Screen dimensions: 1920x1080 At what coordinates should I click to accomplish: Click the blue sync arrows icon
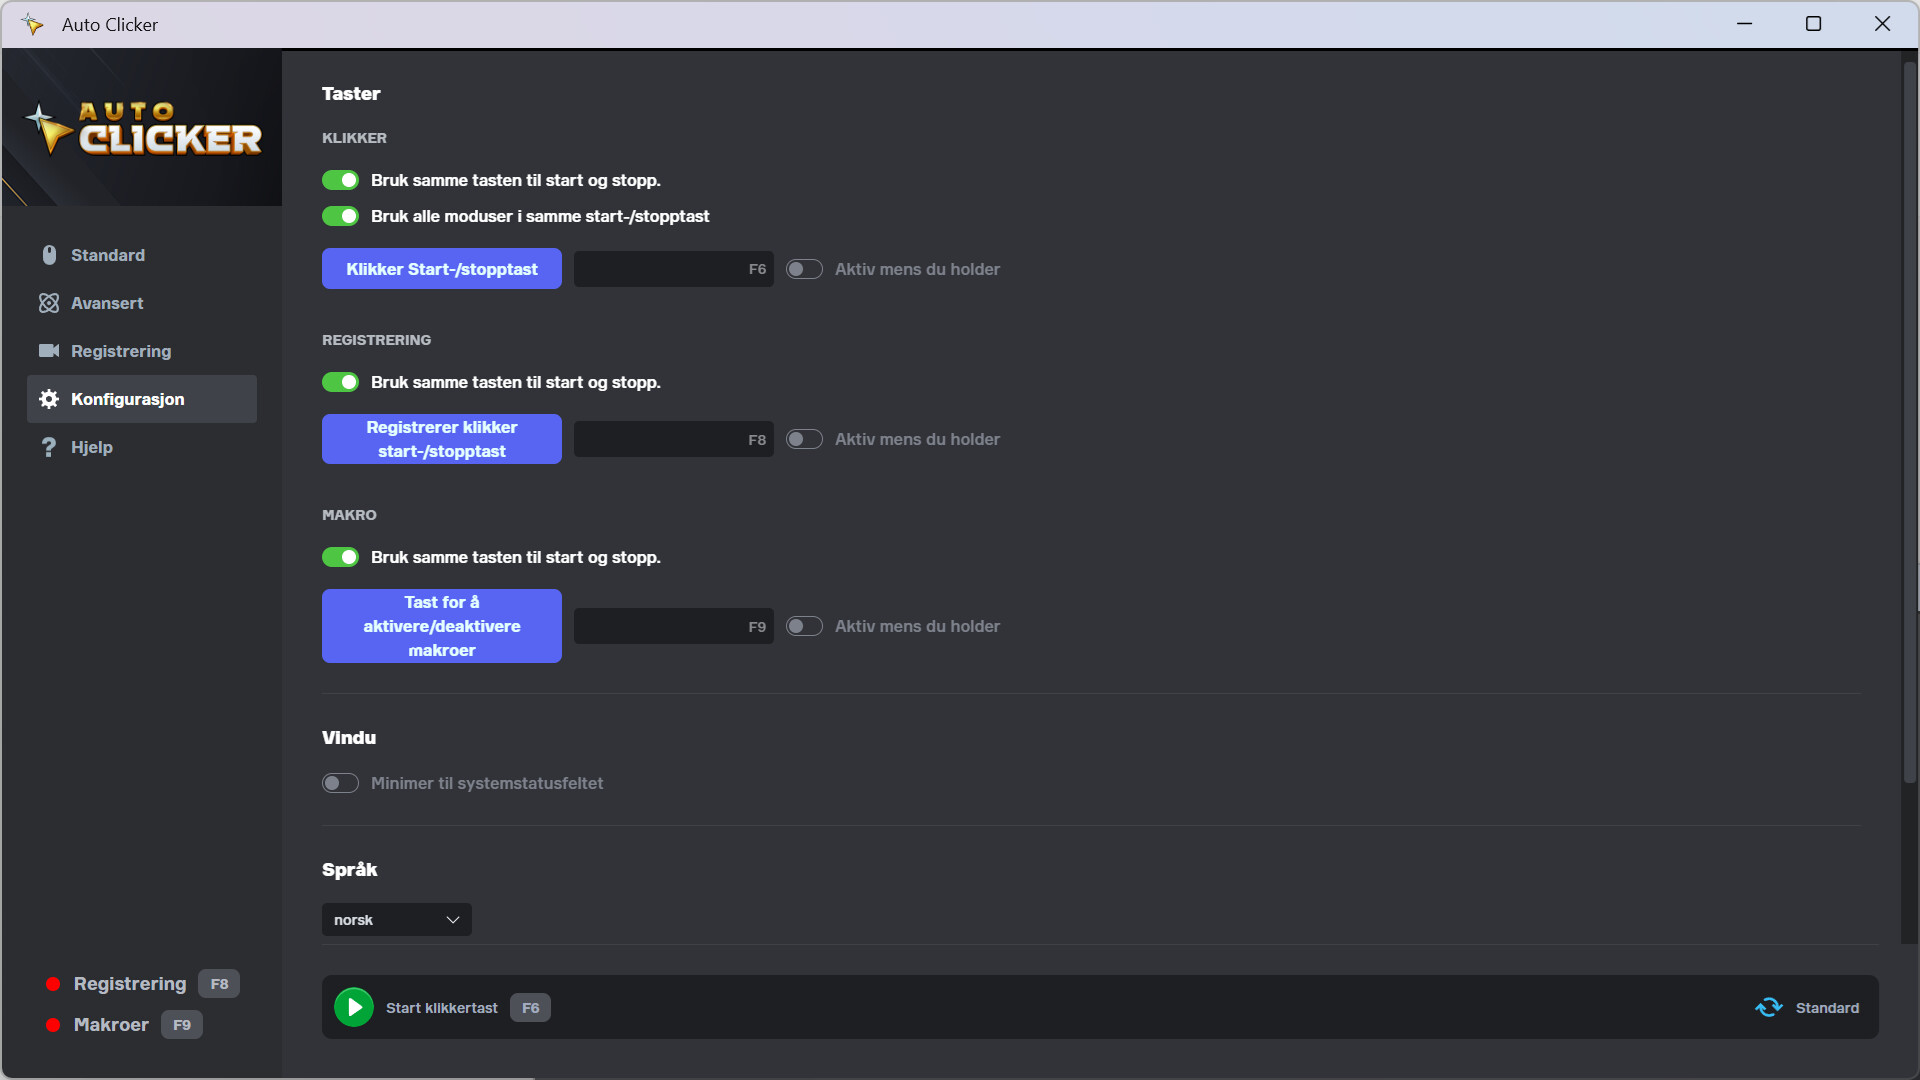[x=1769, y=1007]
